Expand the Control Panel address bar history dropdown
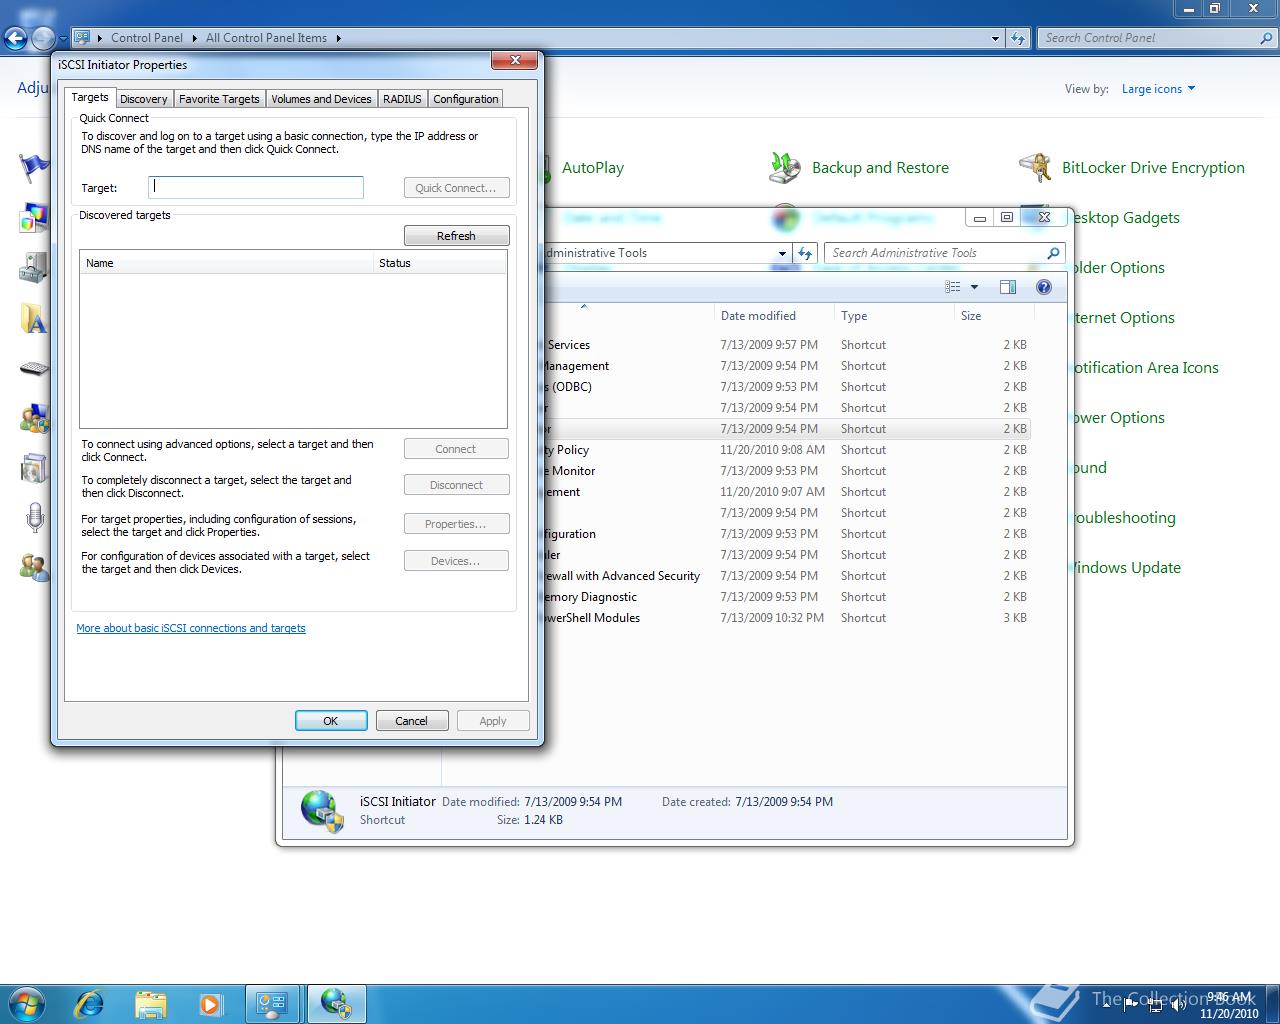 pyautogui.click(x=995, y=38)
